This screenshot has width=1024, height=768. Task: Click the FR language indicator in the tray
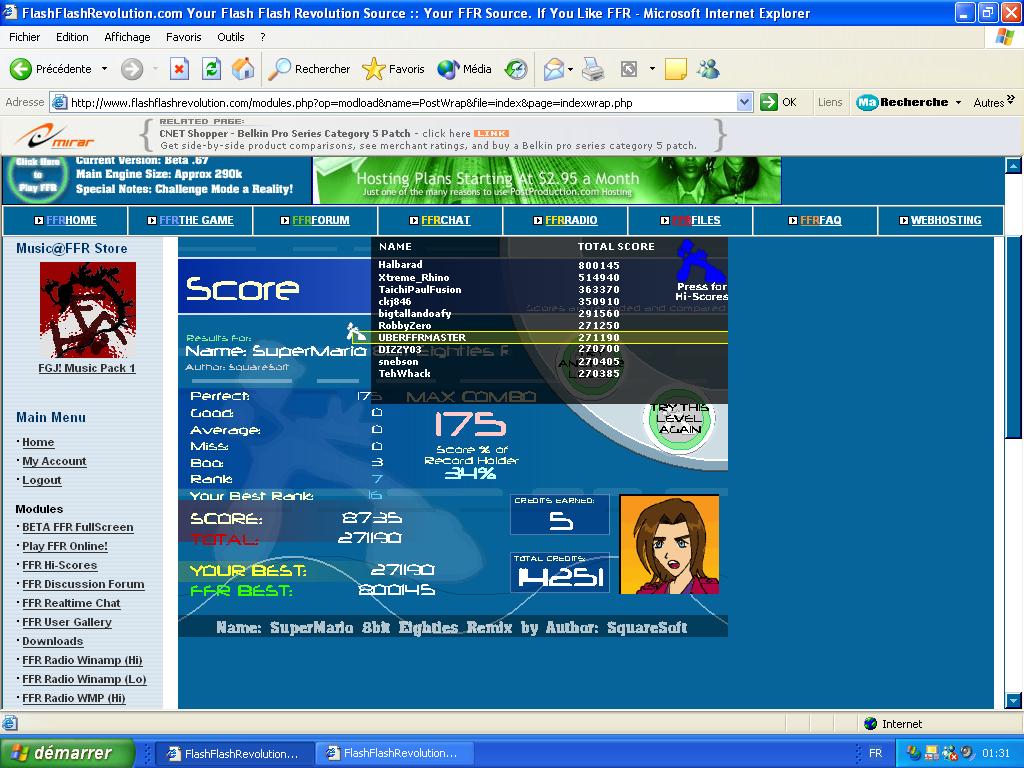[875, 753]
